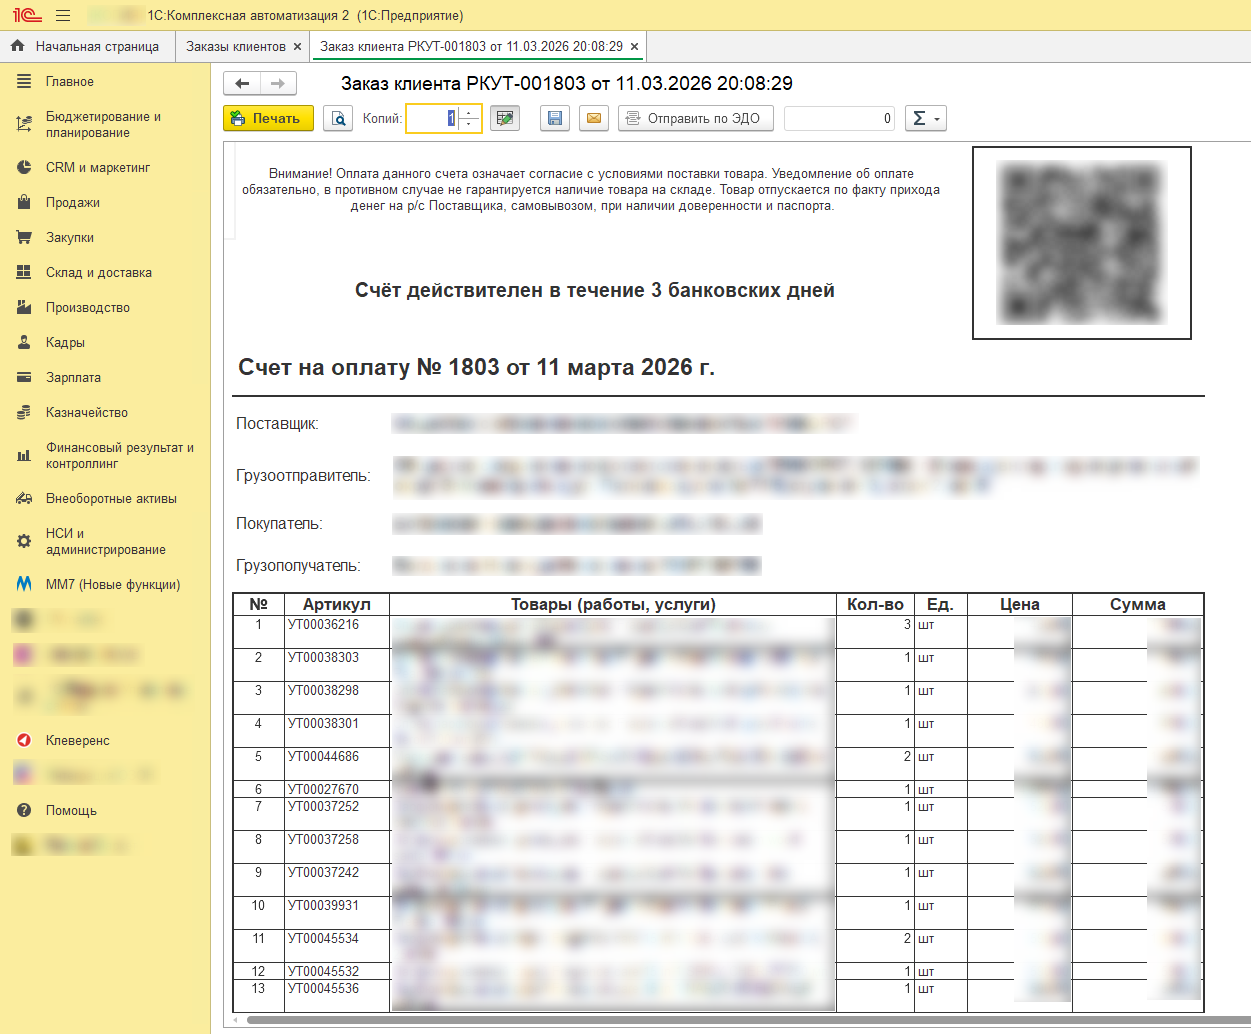Save the document with the diskette icon
Image resolution: width=1251 pixels, height=1034 pixels.
click(555, 118)
